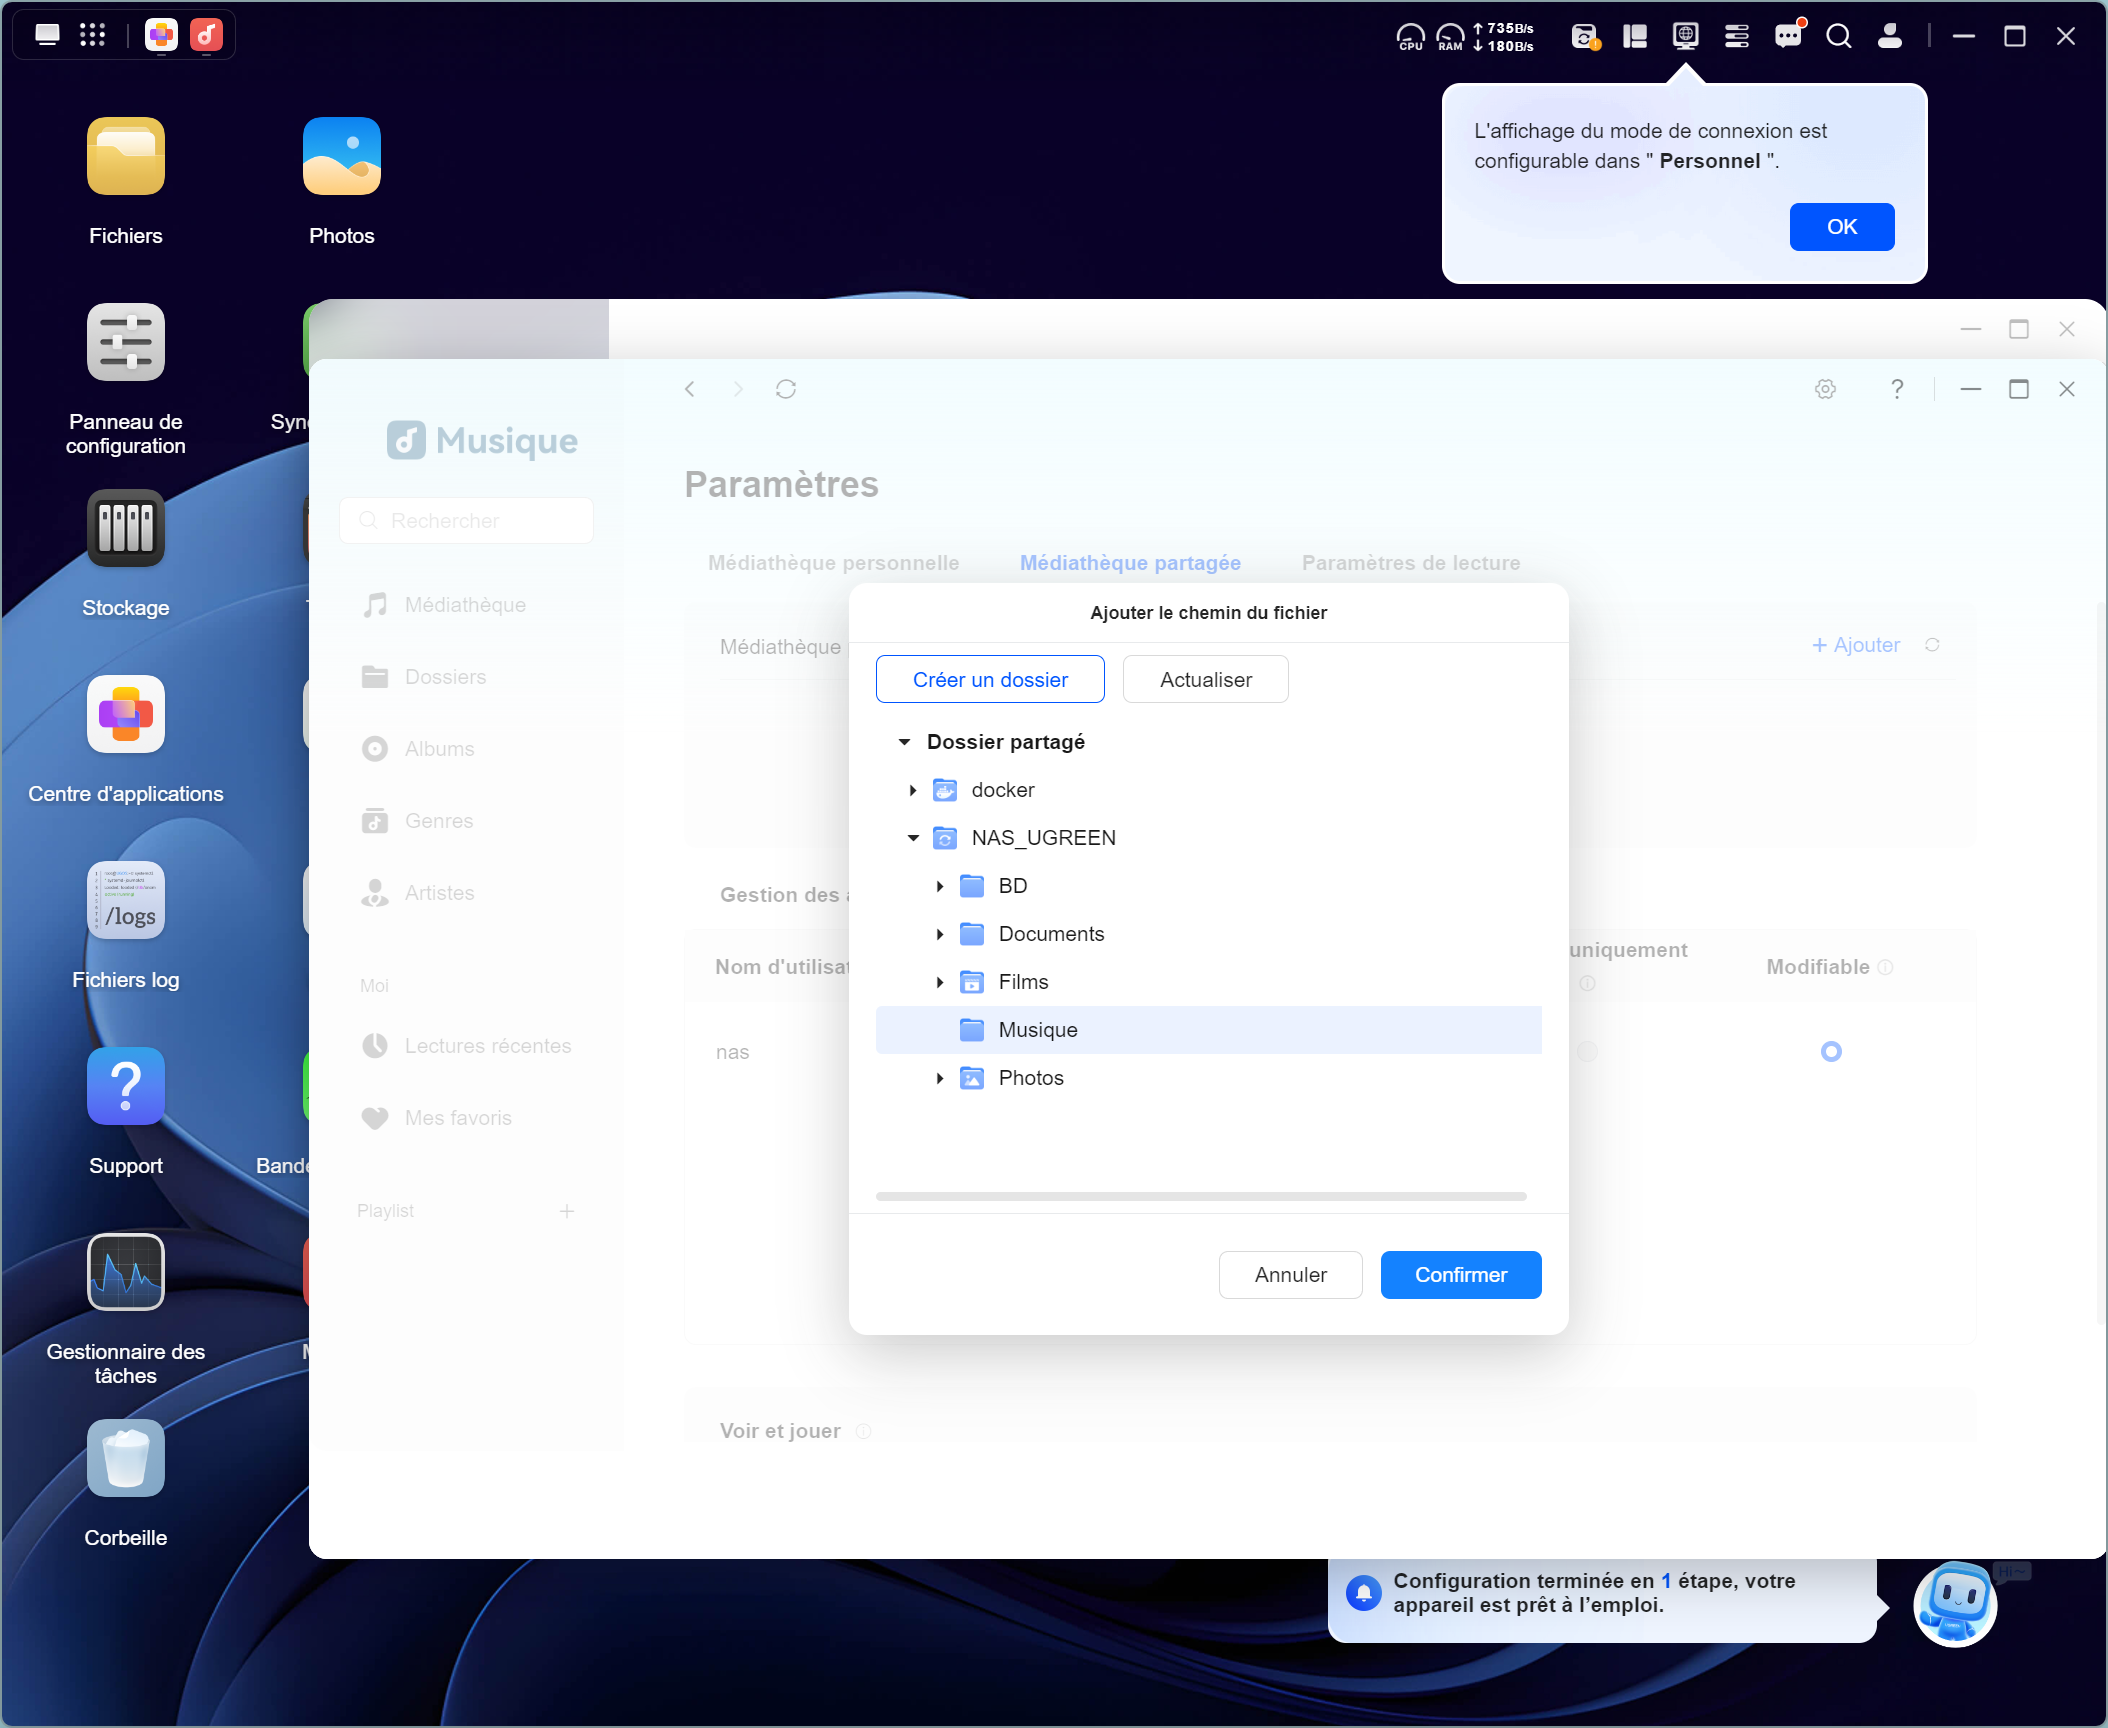Image resolution: width=2108 pixels, height=1728 pixels.
Task: Open the task transfer status icon
Action: tap(1585, 37)
